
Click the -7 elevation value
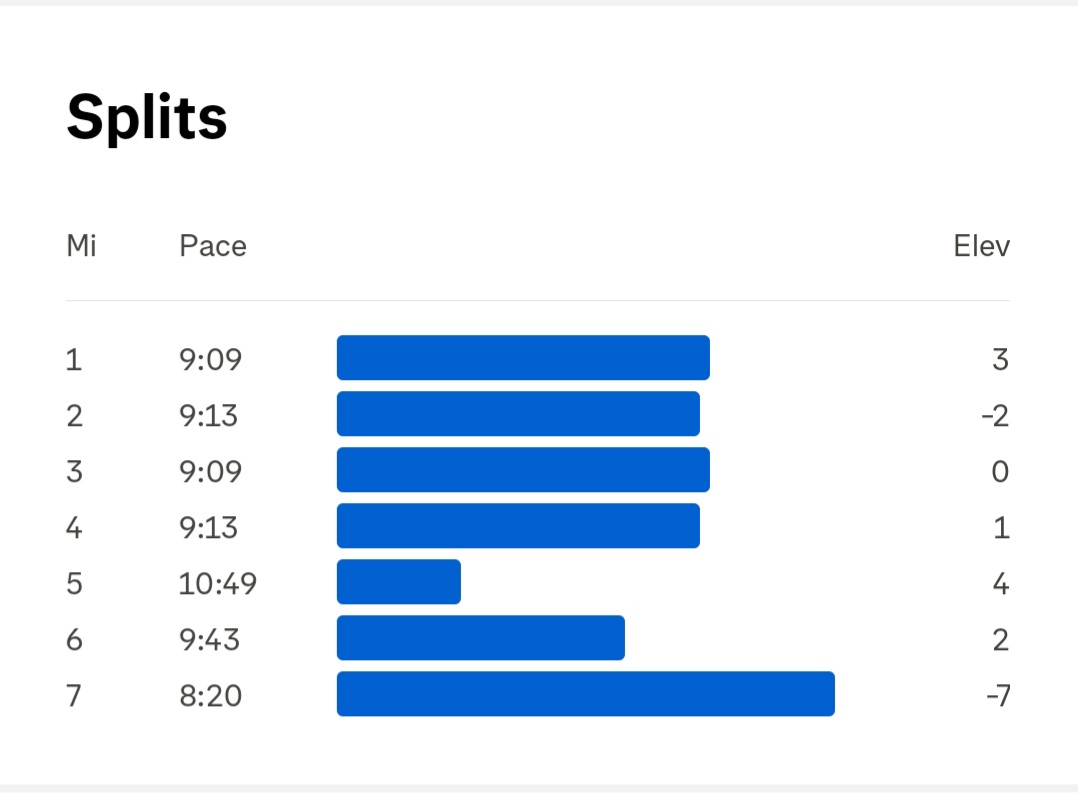pyautogui.click(x=997, y=695)
